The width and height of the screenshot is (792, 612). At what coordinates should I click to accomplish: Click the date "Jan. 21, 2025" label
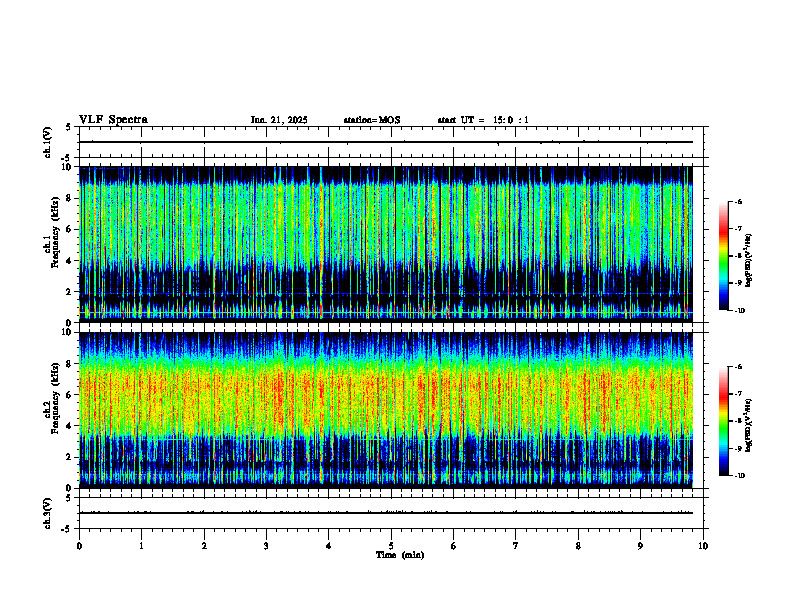[x=279, y=120]
